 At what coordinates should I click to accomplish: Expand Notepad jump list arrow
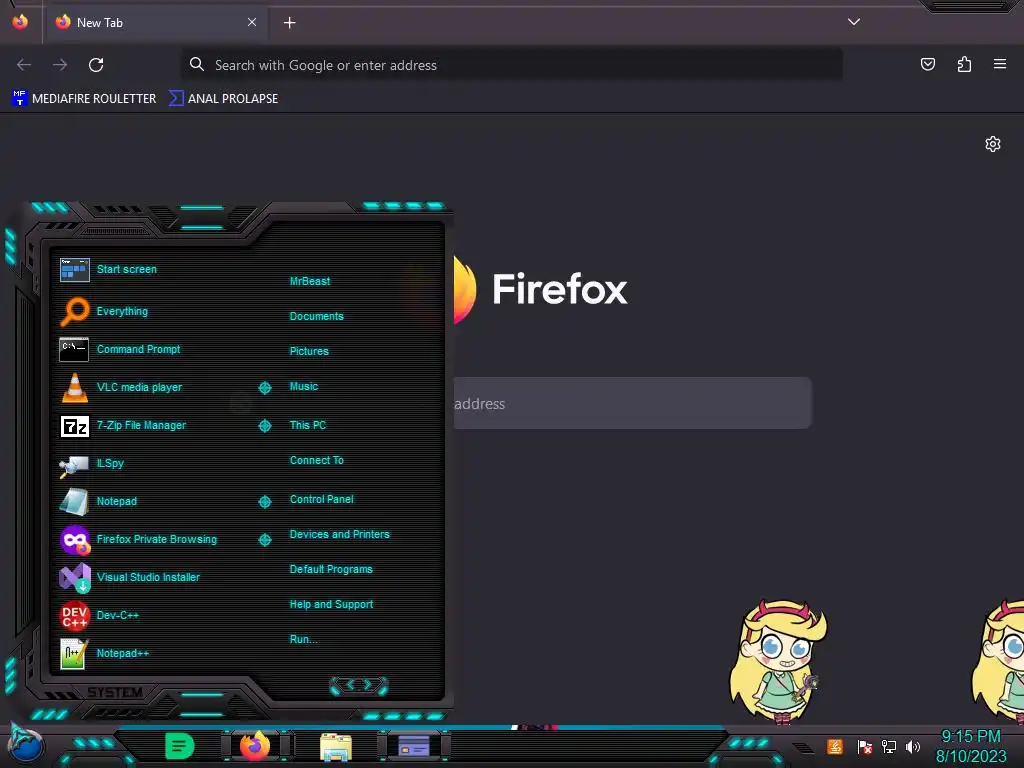click(x=264, y=502)
